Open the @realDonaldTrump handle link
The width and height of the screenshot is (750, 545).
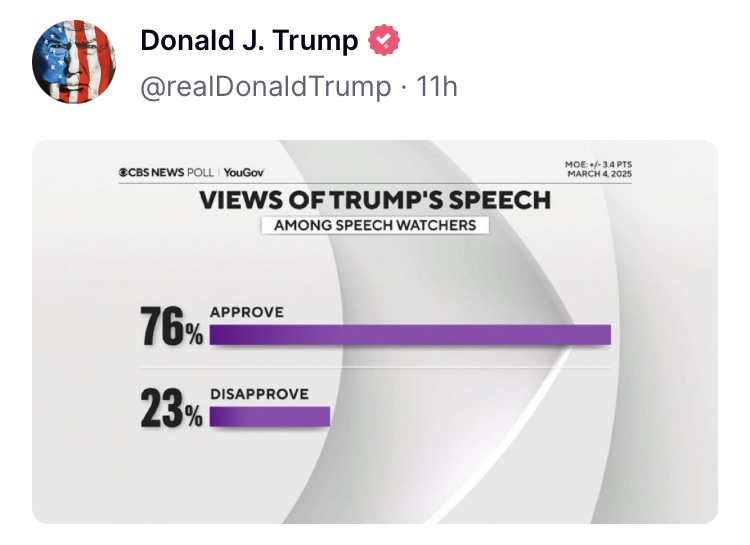point(265,87)
